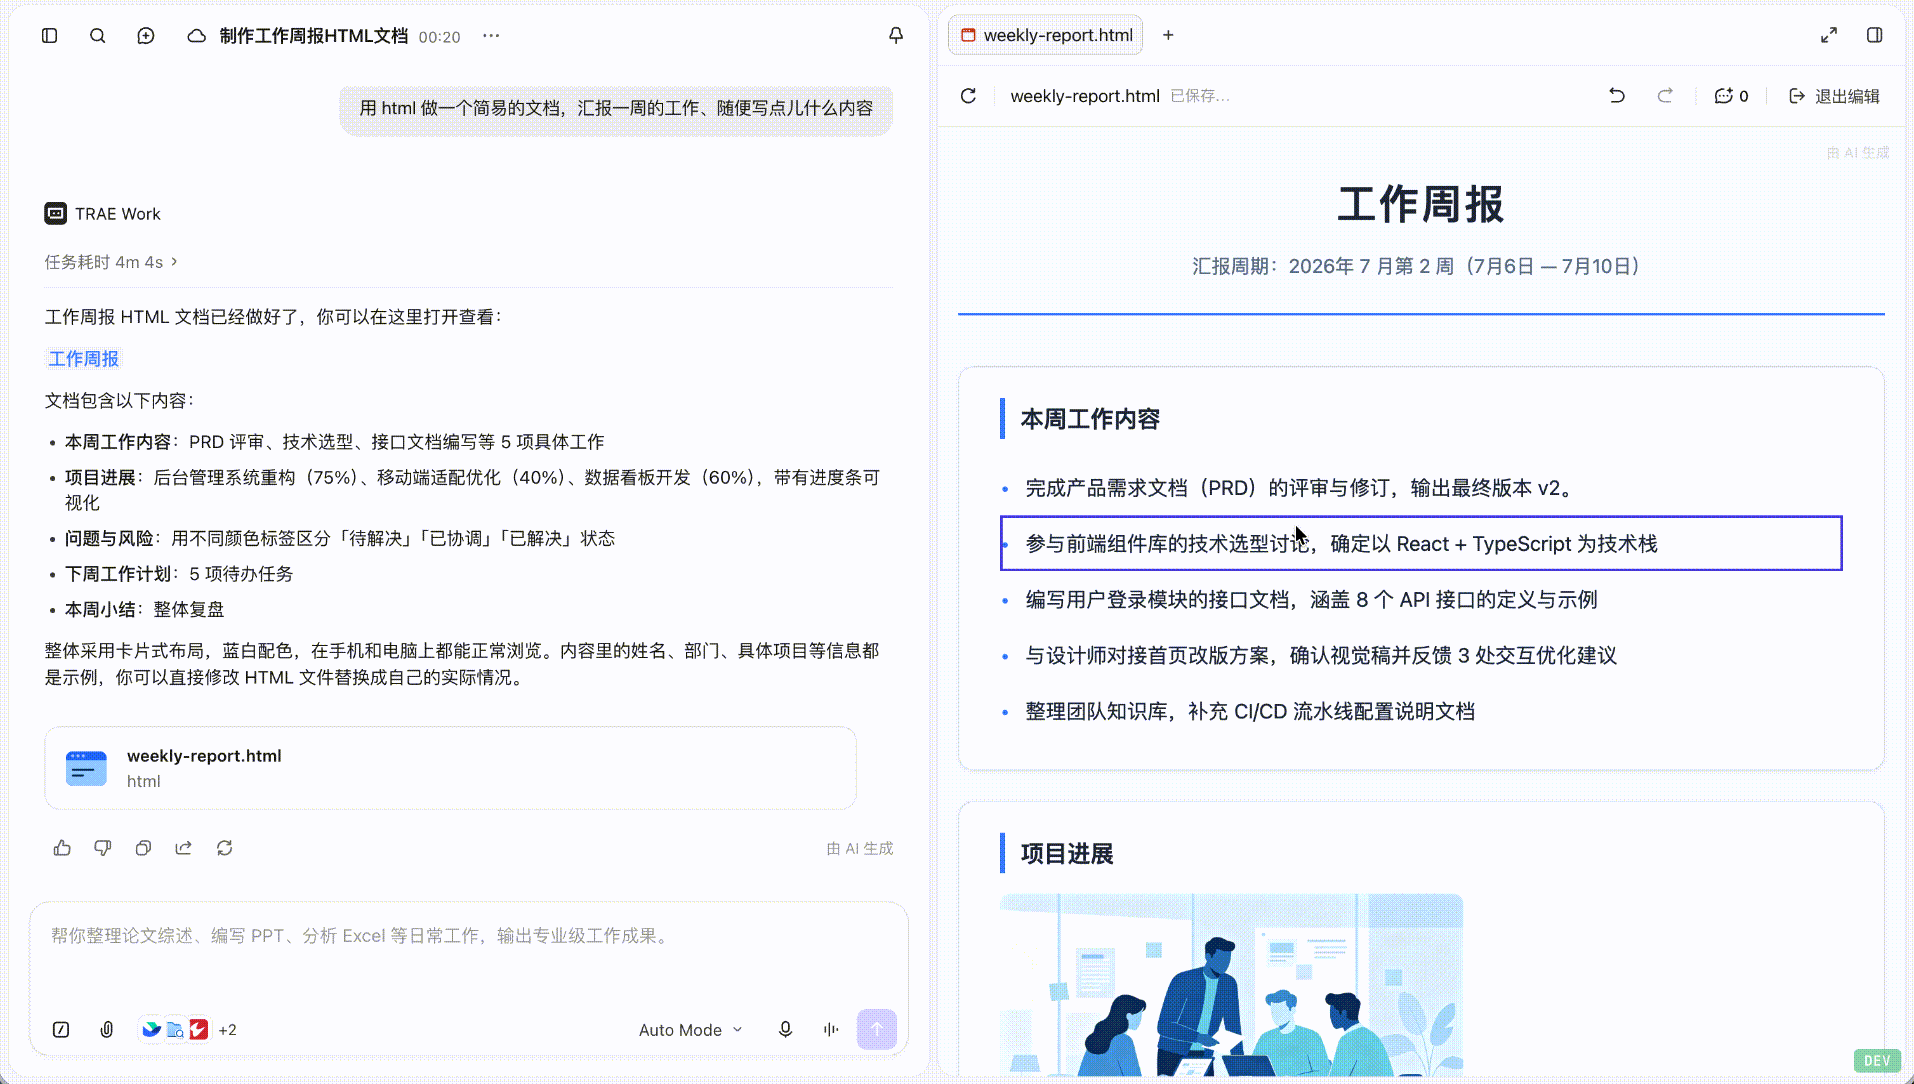Reload the weekly-report.html preview
The width and height of the screenshot is (1914, 1084).
[968, 96]
